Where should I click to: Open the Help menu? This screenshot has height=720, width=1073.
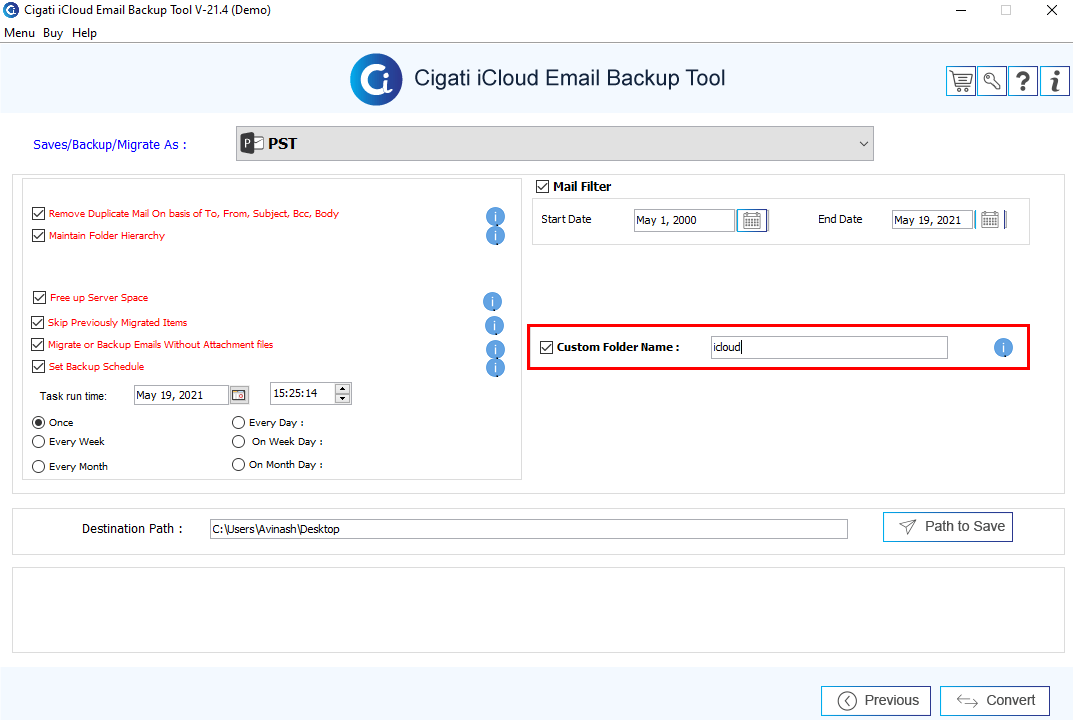pos(84,33)
